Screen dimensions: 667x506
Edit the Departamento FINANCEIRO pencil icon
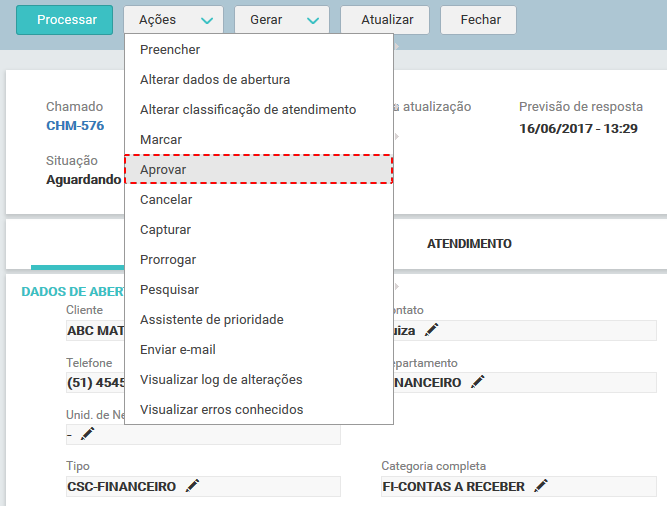(x=477, y=382)
